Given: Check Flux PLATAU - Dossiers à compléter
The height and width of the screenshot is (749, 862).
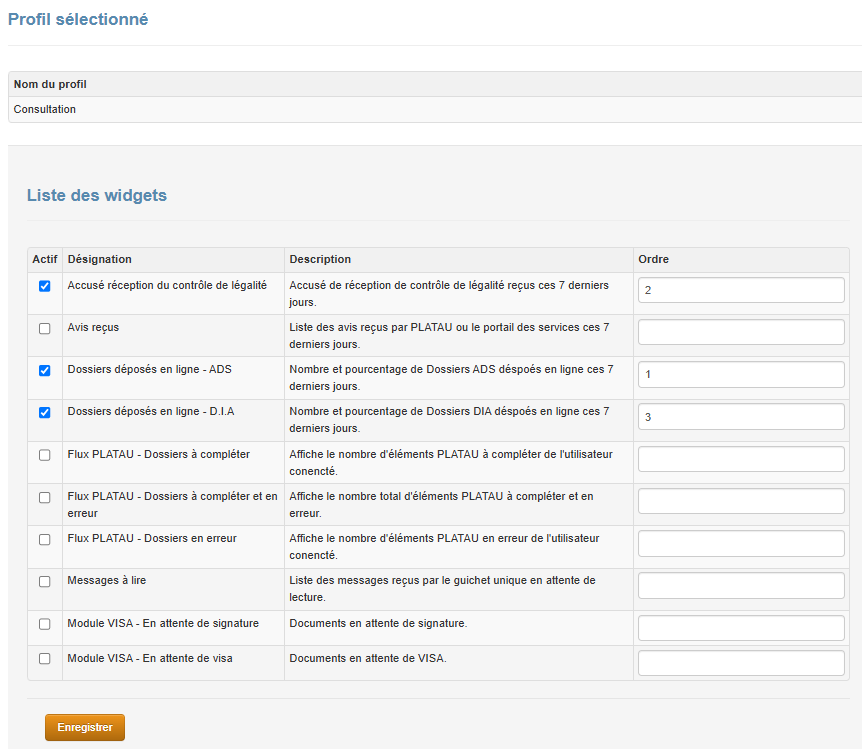Looking at the screenshot, I should tap(44, 455).
